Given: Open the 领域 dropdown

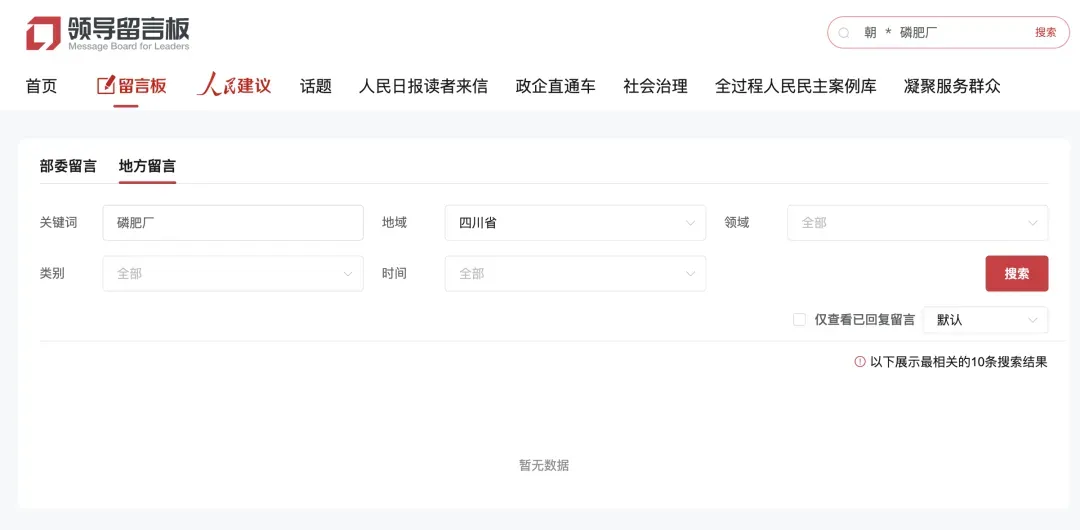Looking at the screenshot, I should point(917,223).
